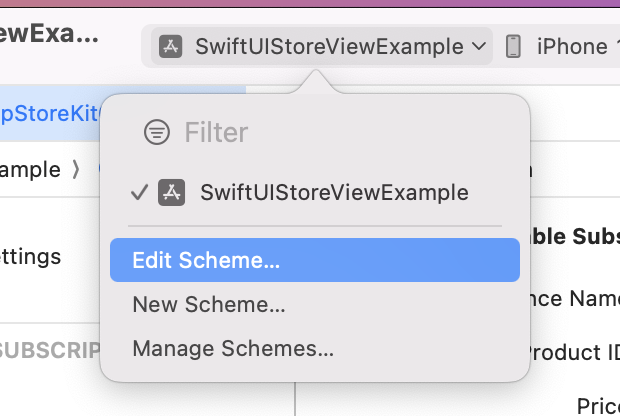Open the ettings item in sidebar

click(x=30, y=257)
